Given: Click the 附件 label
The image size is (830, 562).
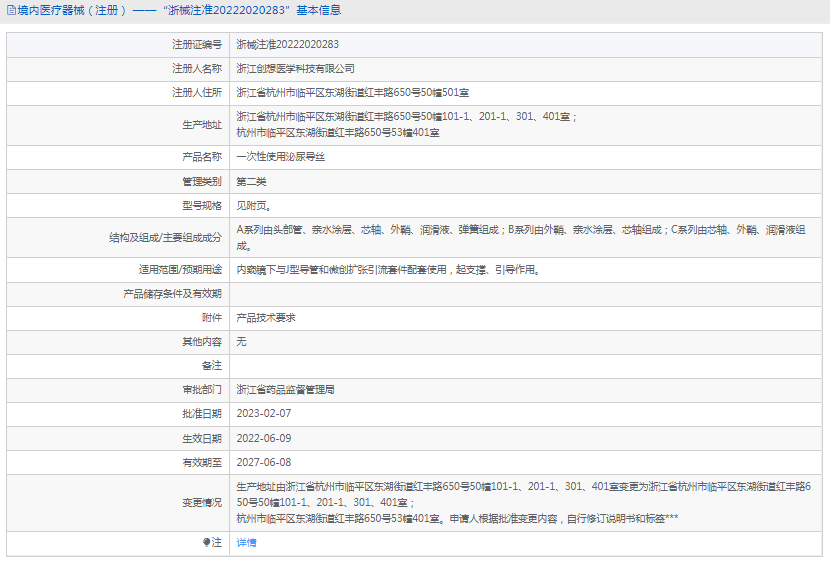Looking at the screenshot, I should point(212,318).
